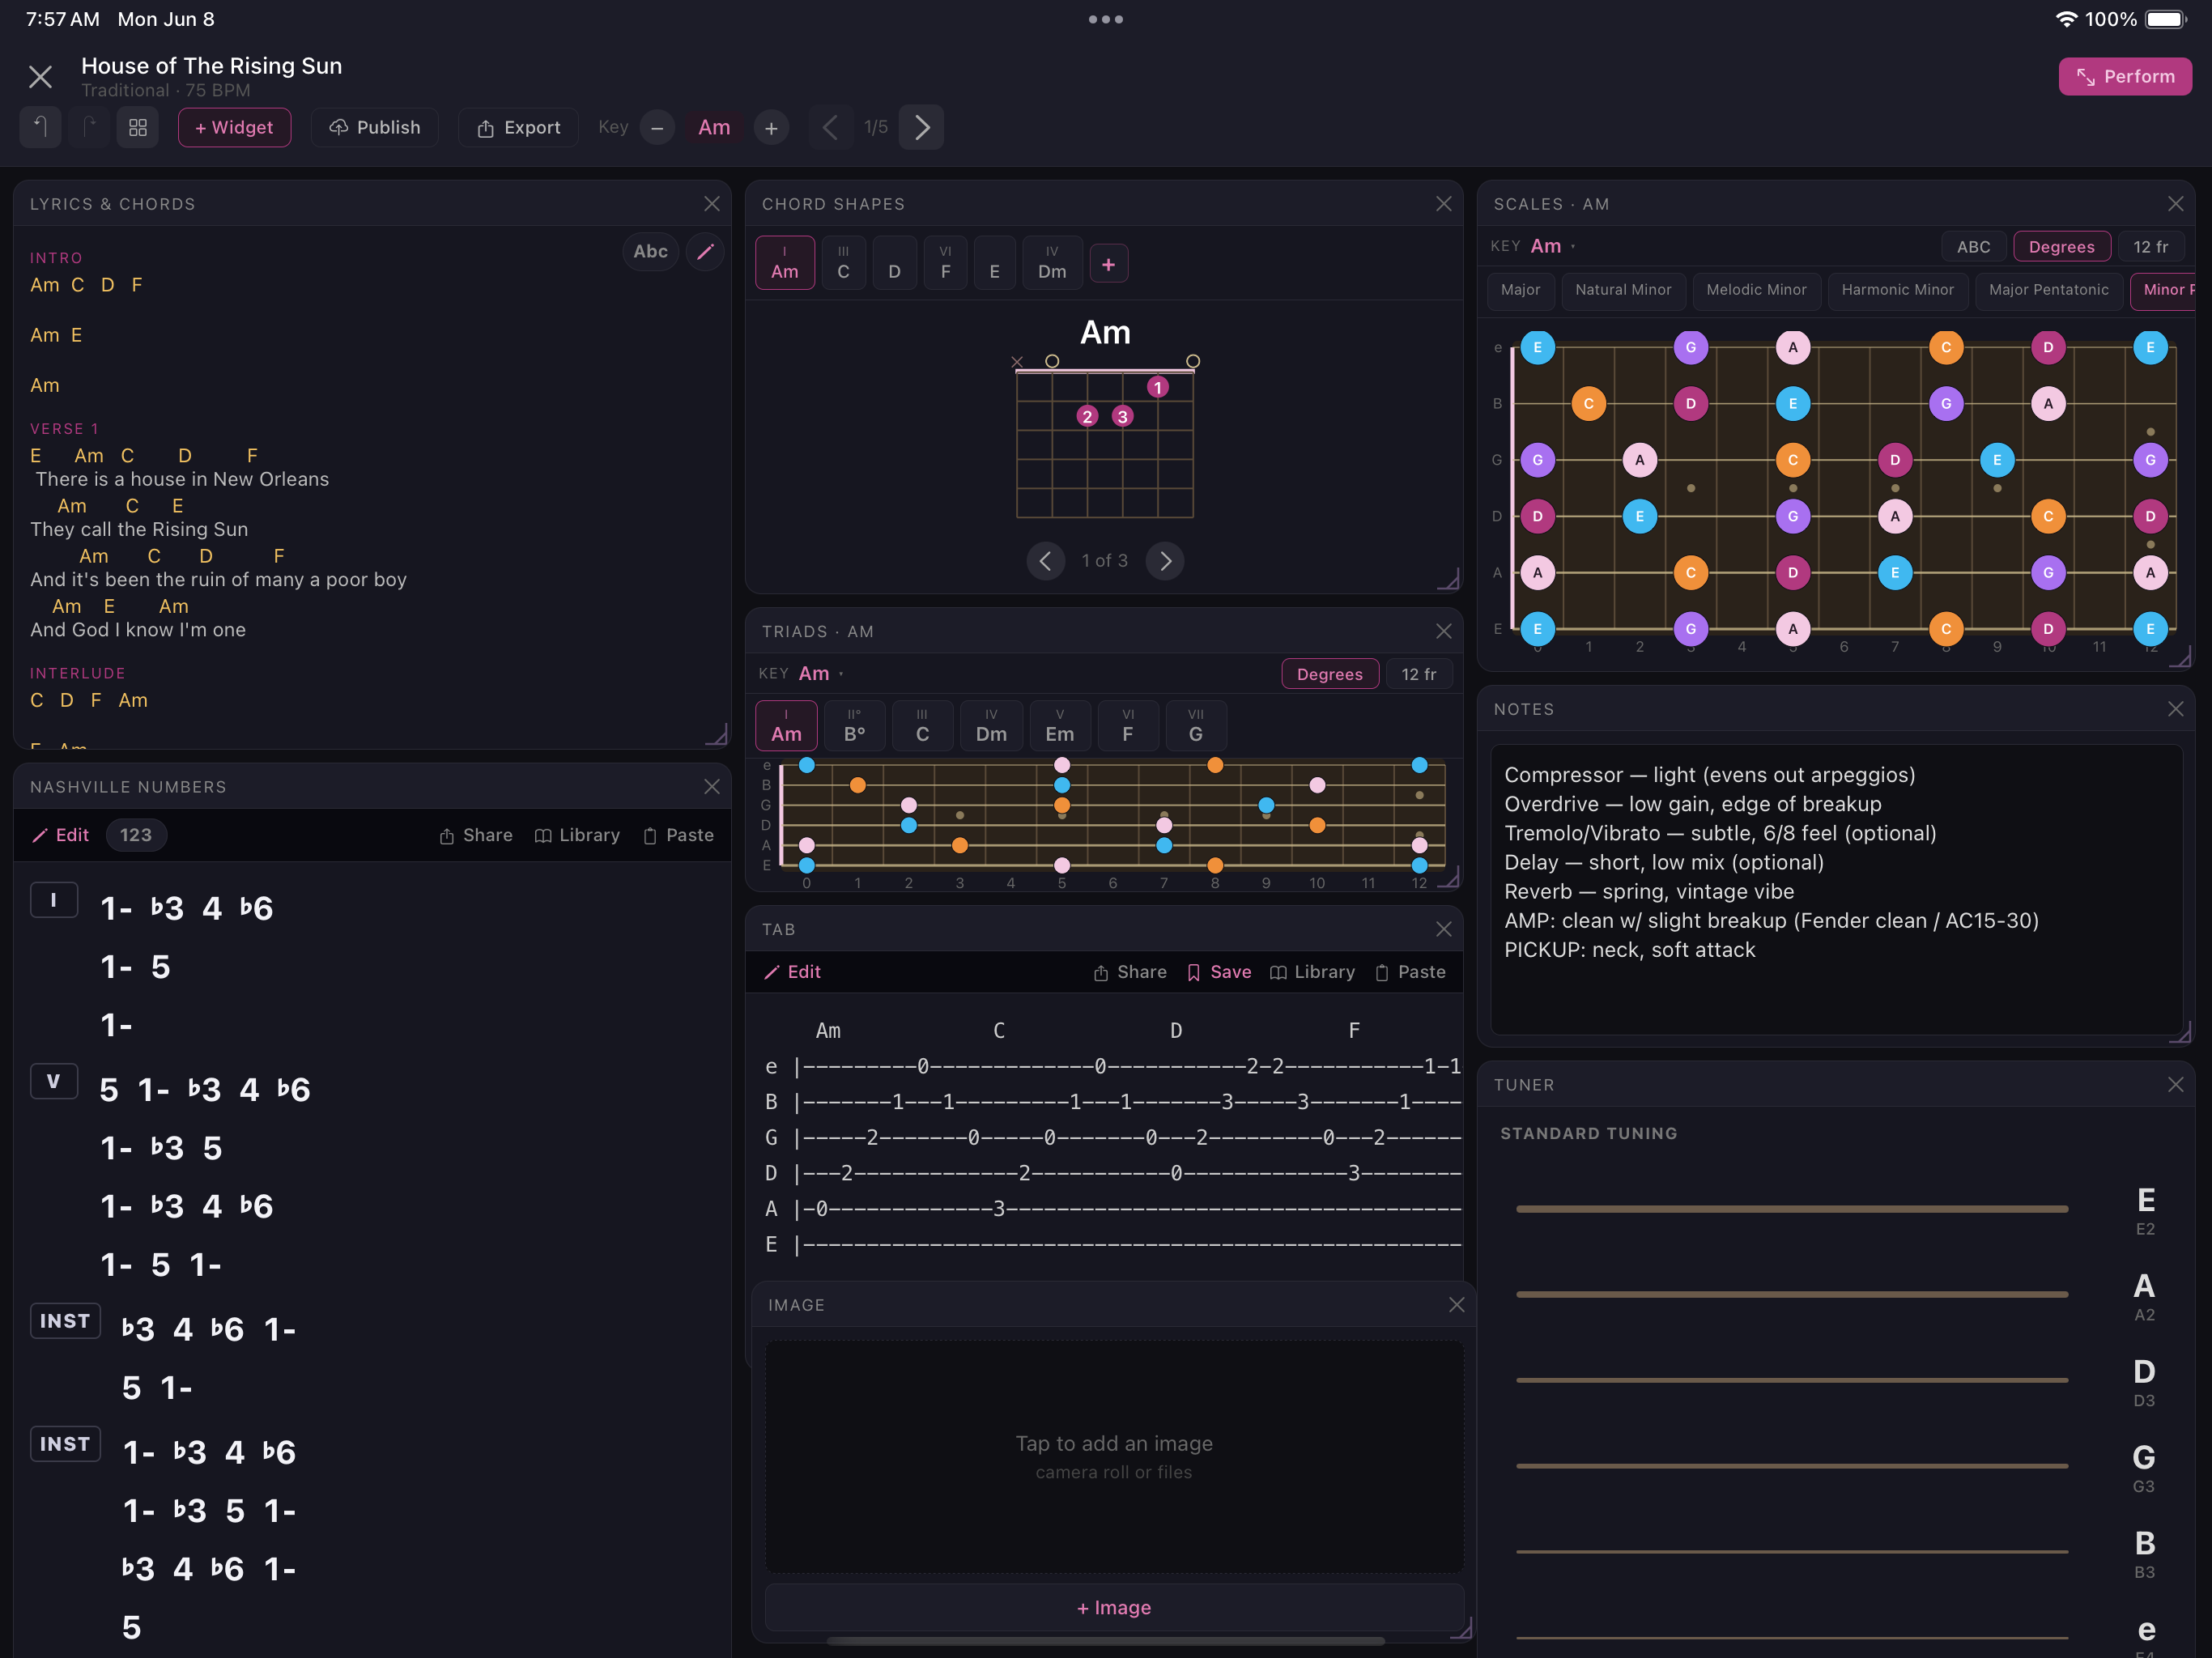Toggle Abc view in Lyrics & Chords

[650, 251]
